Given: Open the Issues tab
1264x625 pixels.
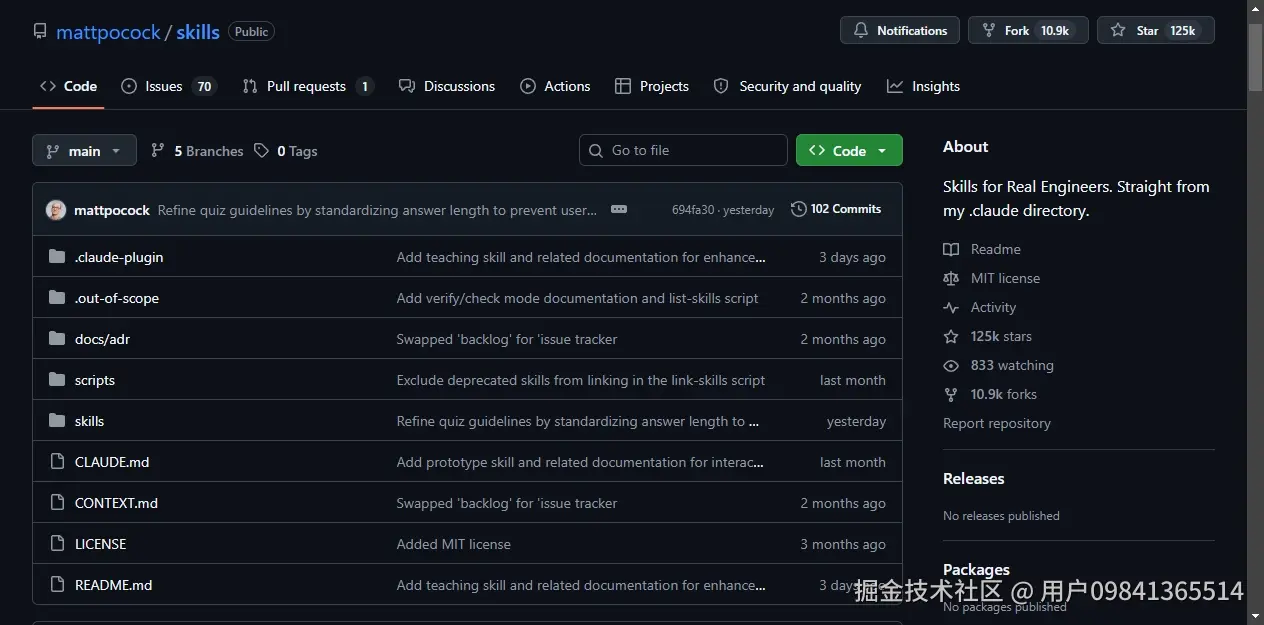Looking at the screenshot, I should [x=168, y=86].
